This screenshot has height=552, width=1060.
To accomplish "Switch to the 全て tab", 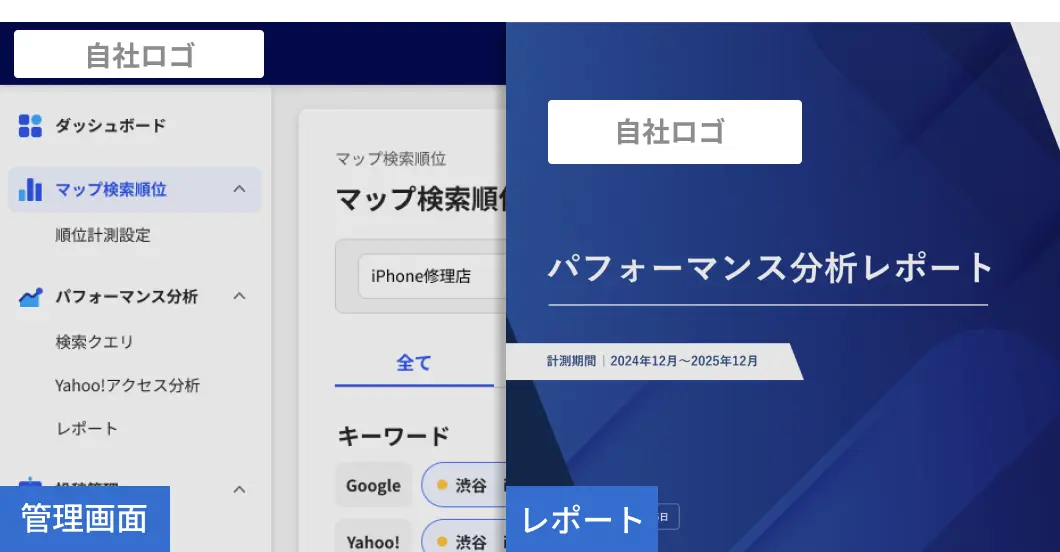I will pyautogui.click(x=414, y=363).
